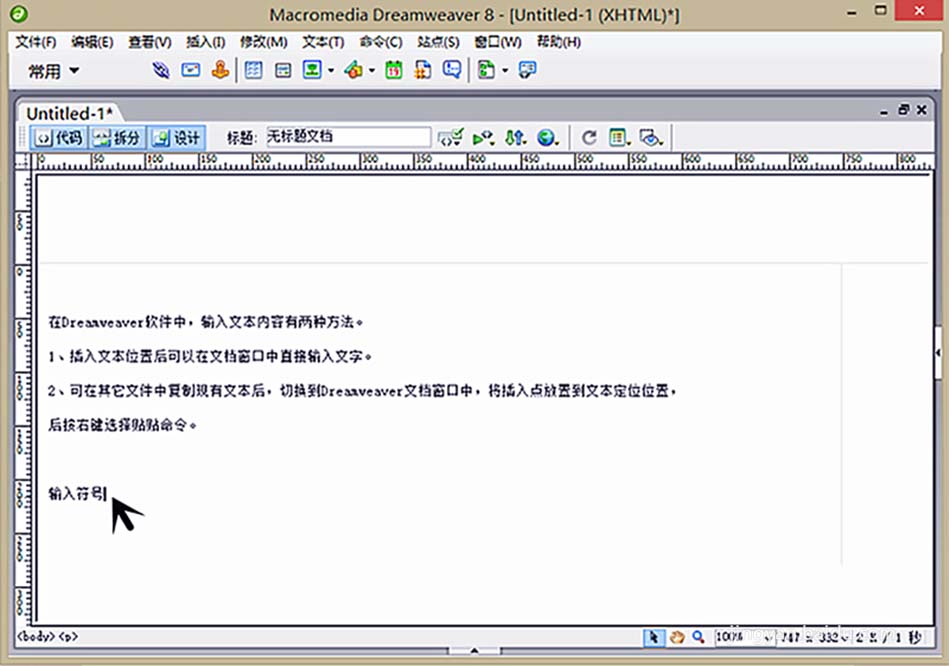
Task: Click the Server-Side Include icon
Action: coord(423,70)
